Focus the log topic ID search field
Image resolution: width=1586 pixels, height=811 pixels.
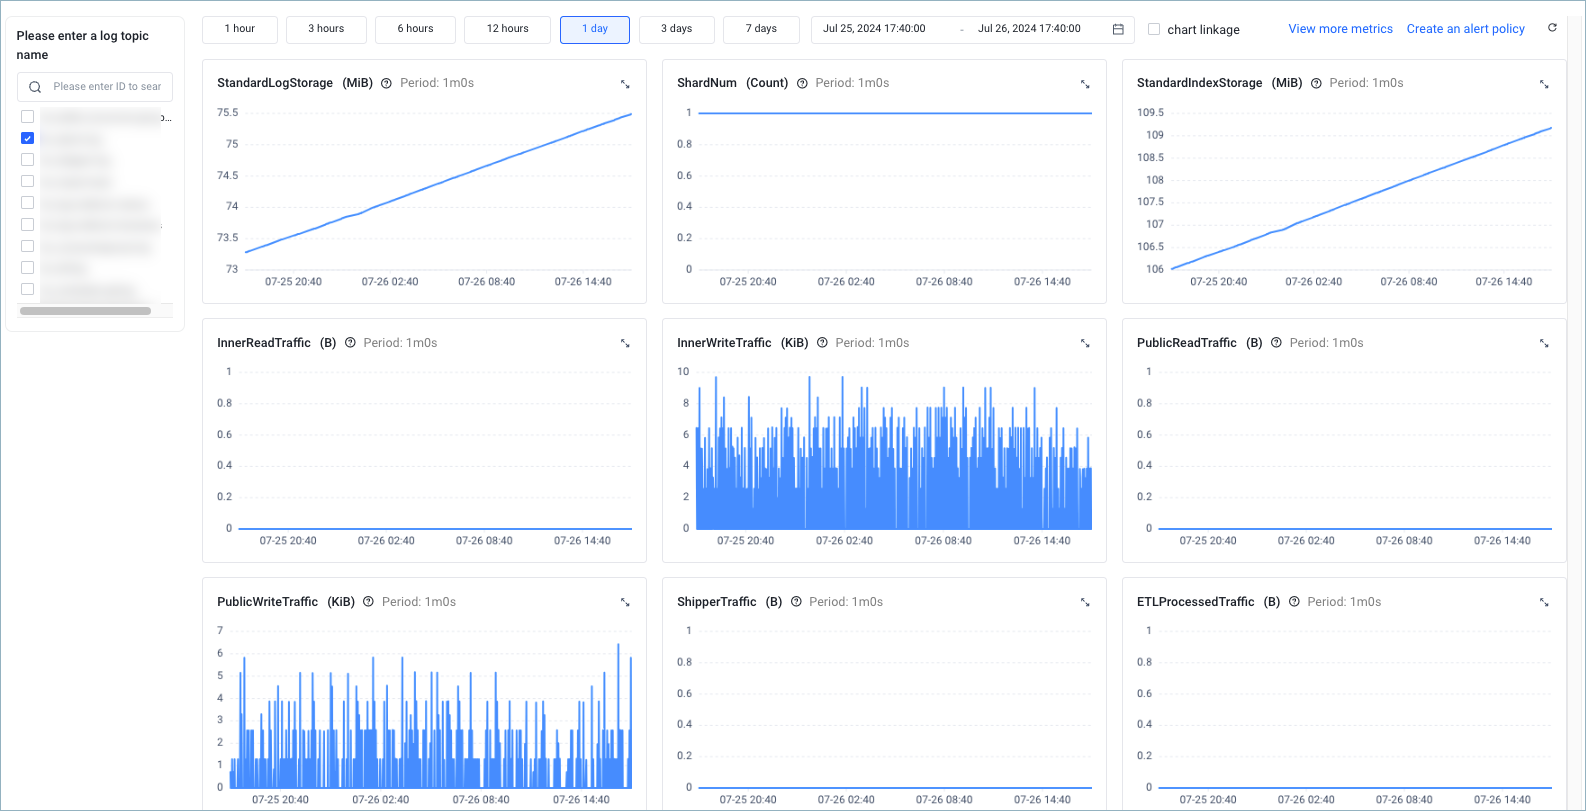(x=95, y=87)
